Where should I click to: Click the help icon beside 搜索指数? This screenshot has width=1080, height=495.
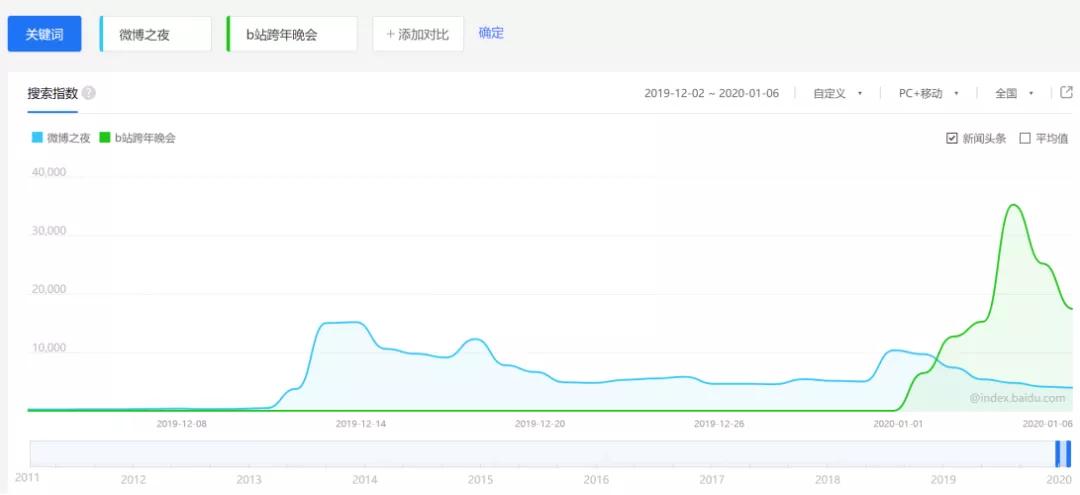89,93
